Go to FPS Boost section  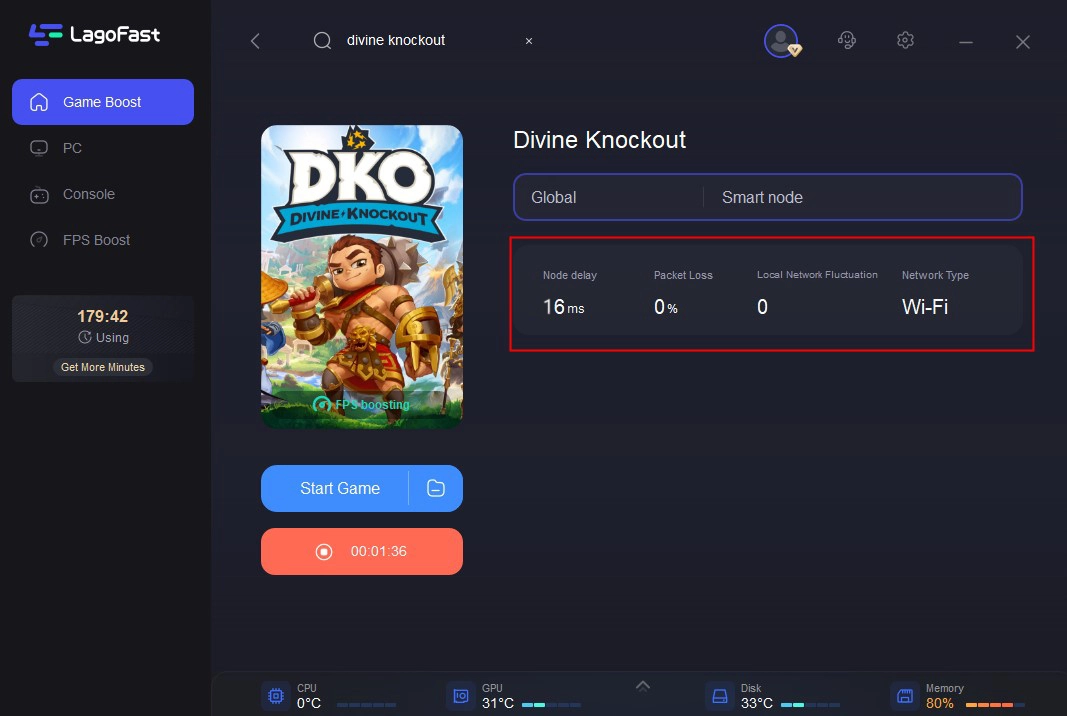96,240
